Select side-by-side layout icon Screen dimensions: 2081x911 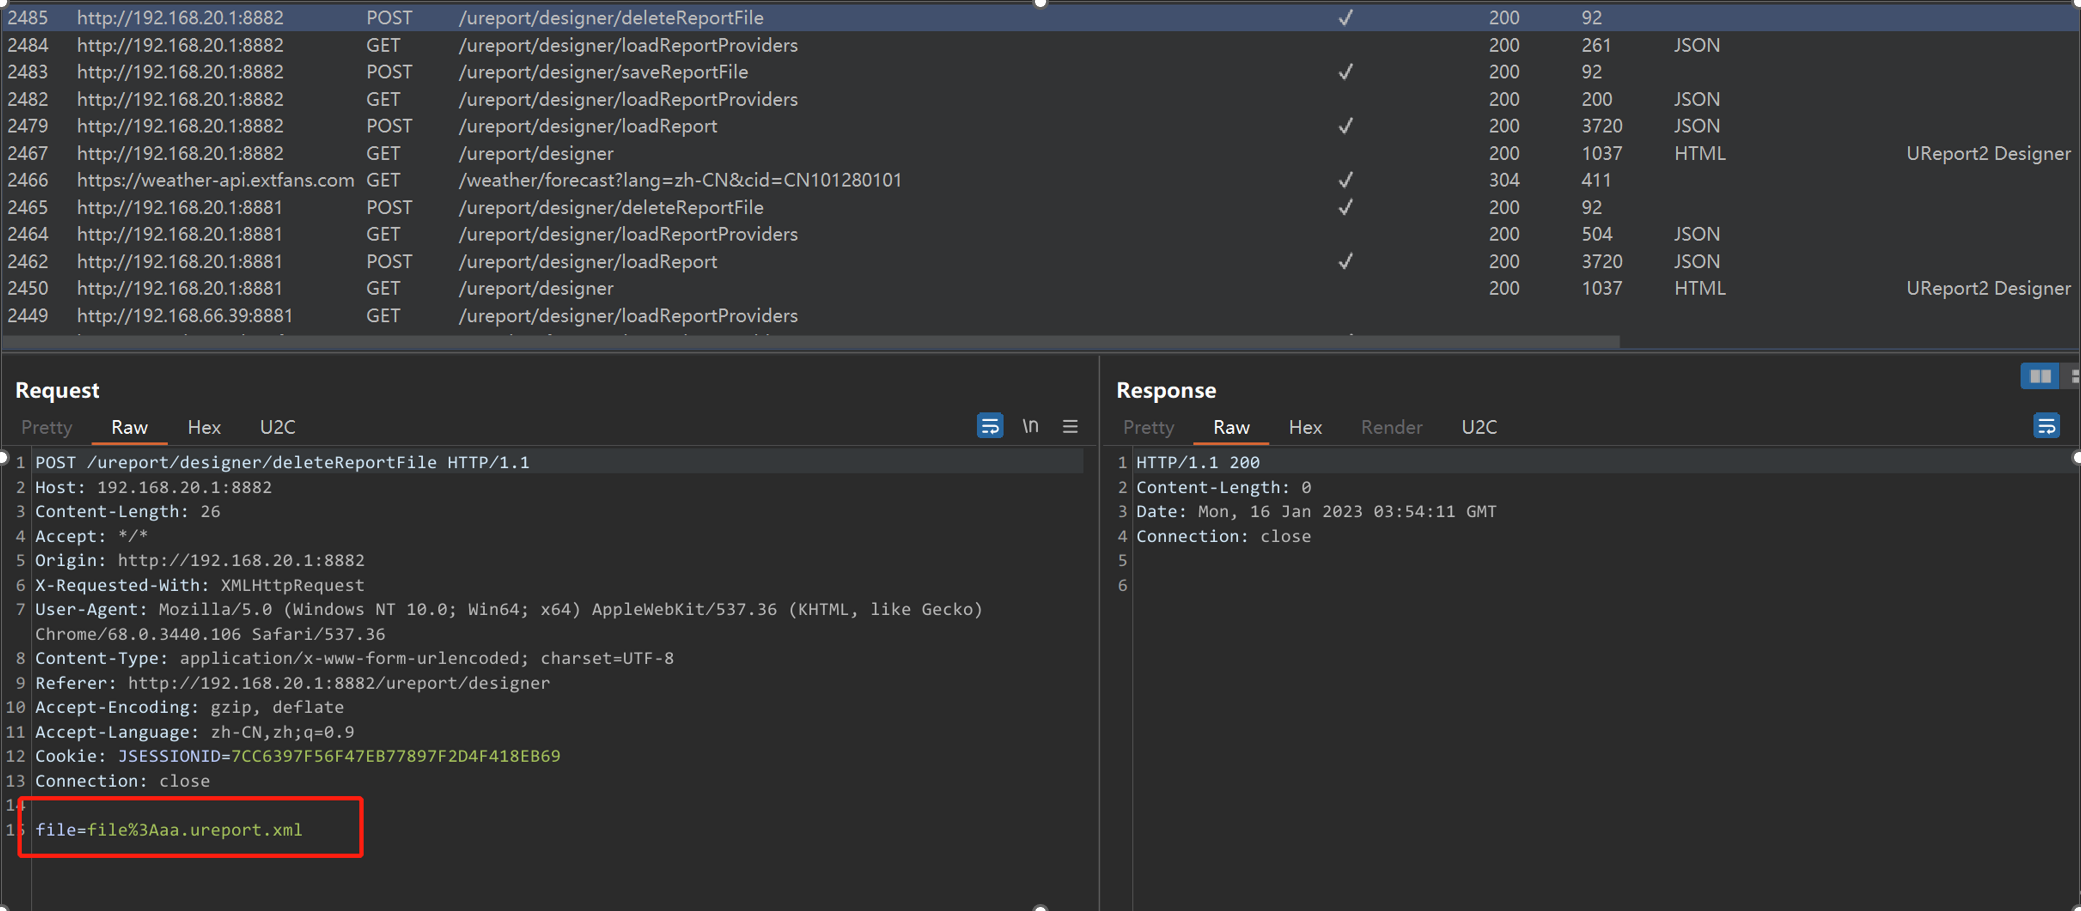click(2040, 377)
